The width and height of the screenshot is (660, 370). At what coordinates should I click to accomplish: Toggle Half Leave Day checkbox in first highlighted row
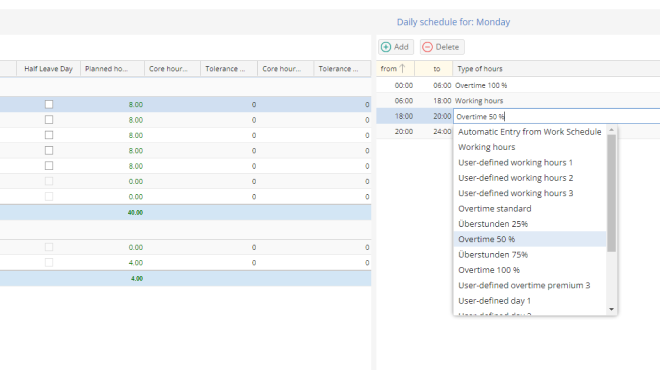pos(49,104)
